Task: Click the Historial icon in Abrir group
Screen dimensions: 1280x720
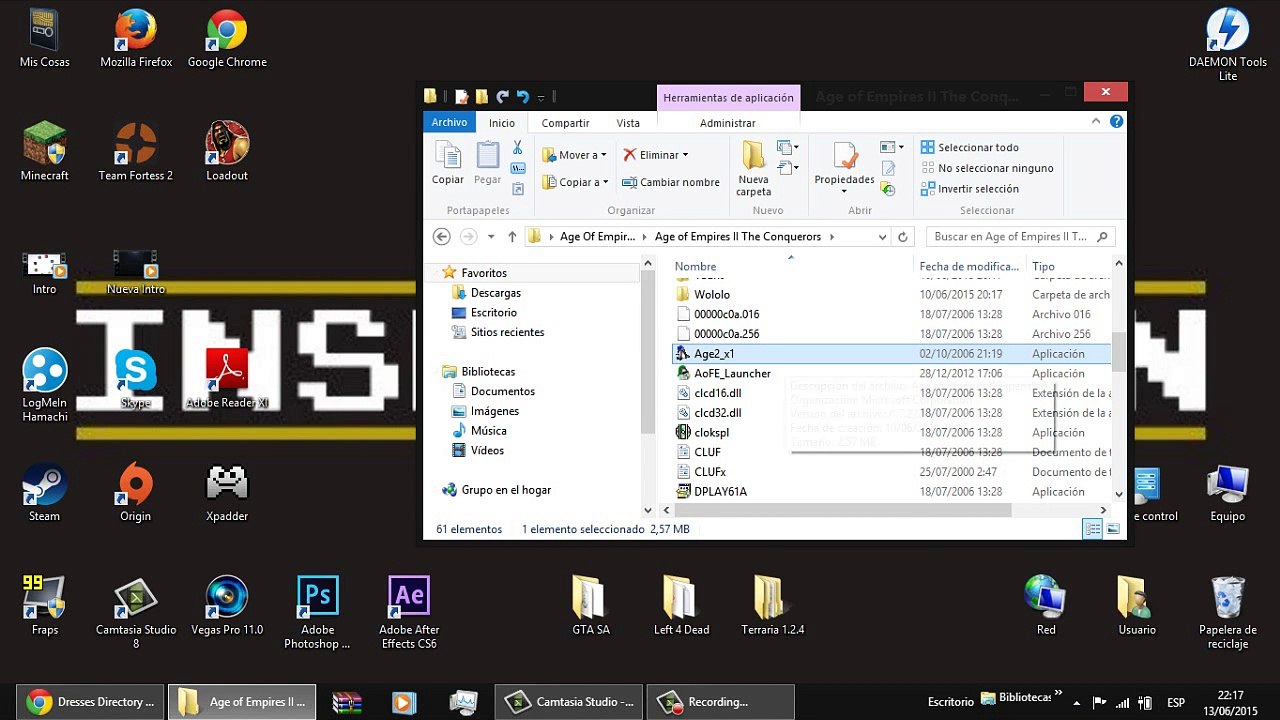Action: point(887,189)
